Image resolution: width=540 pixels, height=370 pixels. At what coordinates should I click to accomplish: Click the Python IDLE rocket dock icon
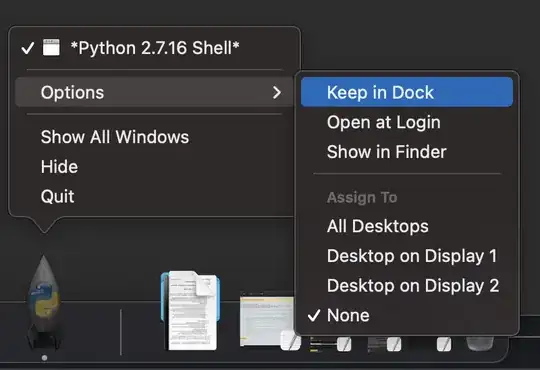44,302
